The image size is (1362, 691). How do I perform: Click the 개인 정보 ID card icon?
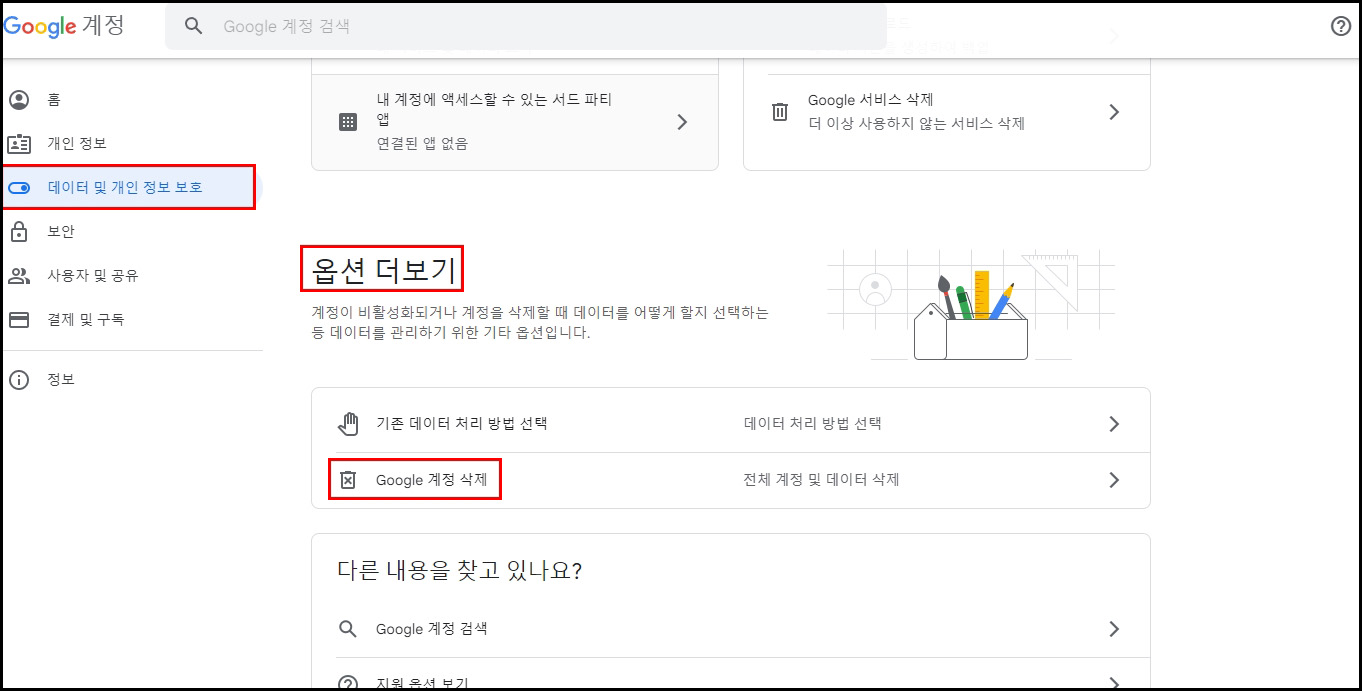19,144
